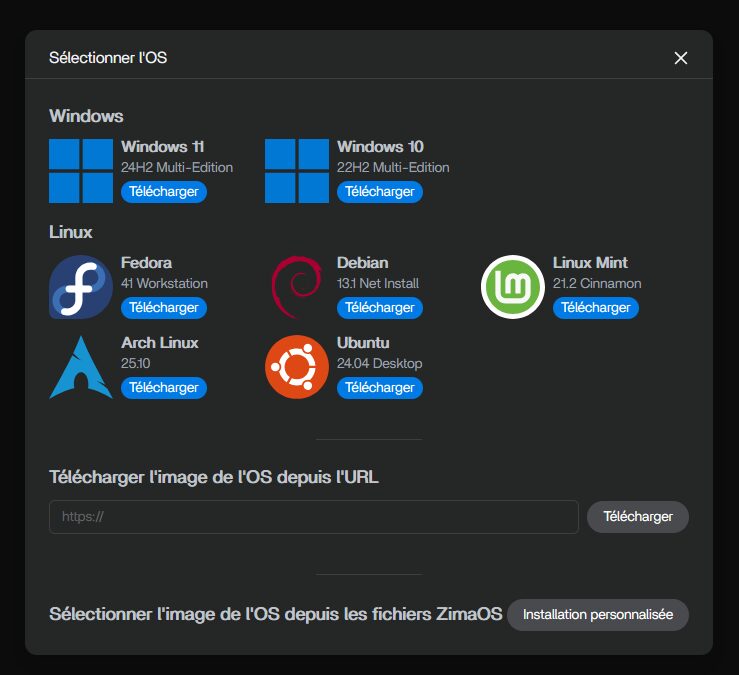Select the Windows 10 title text

380,147
